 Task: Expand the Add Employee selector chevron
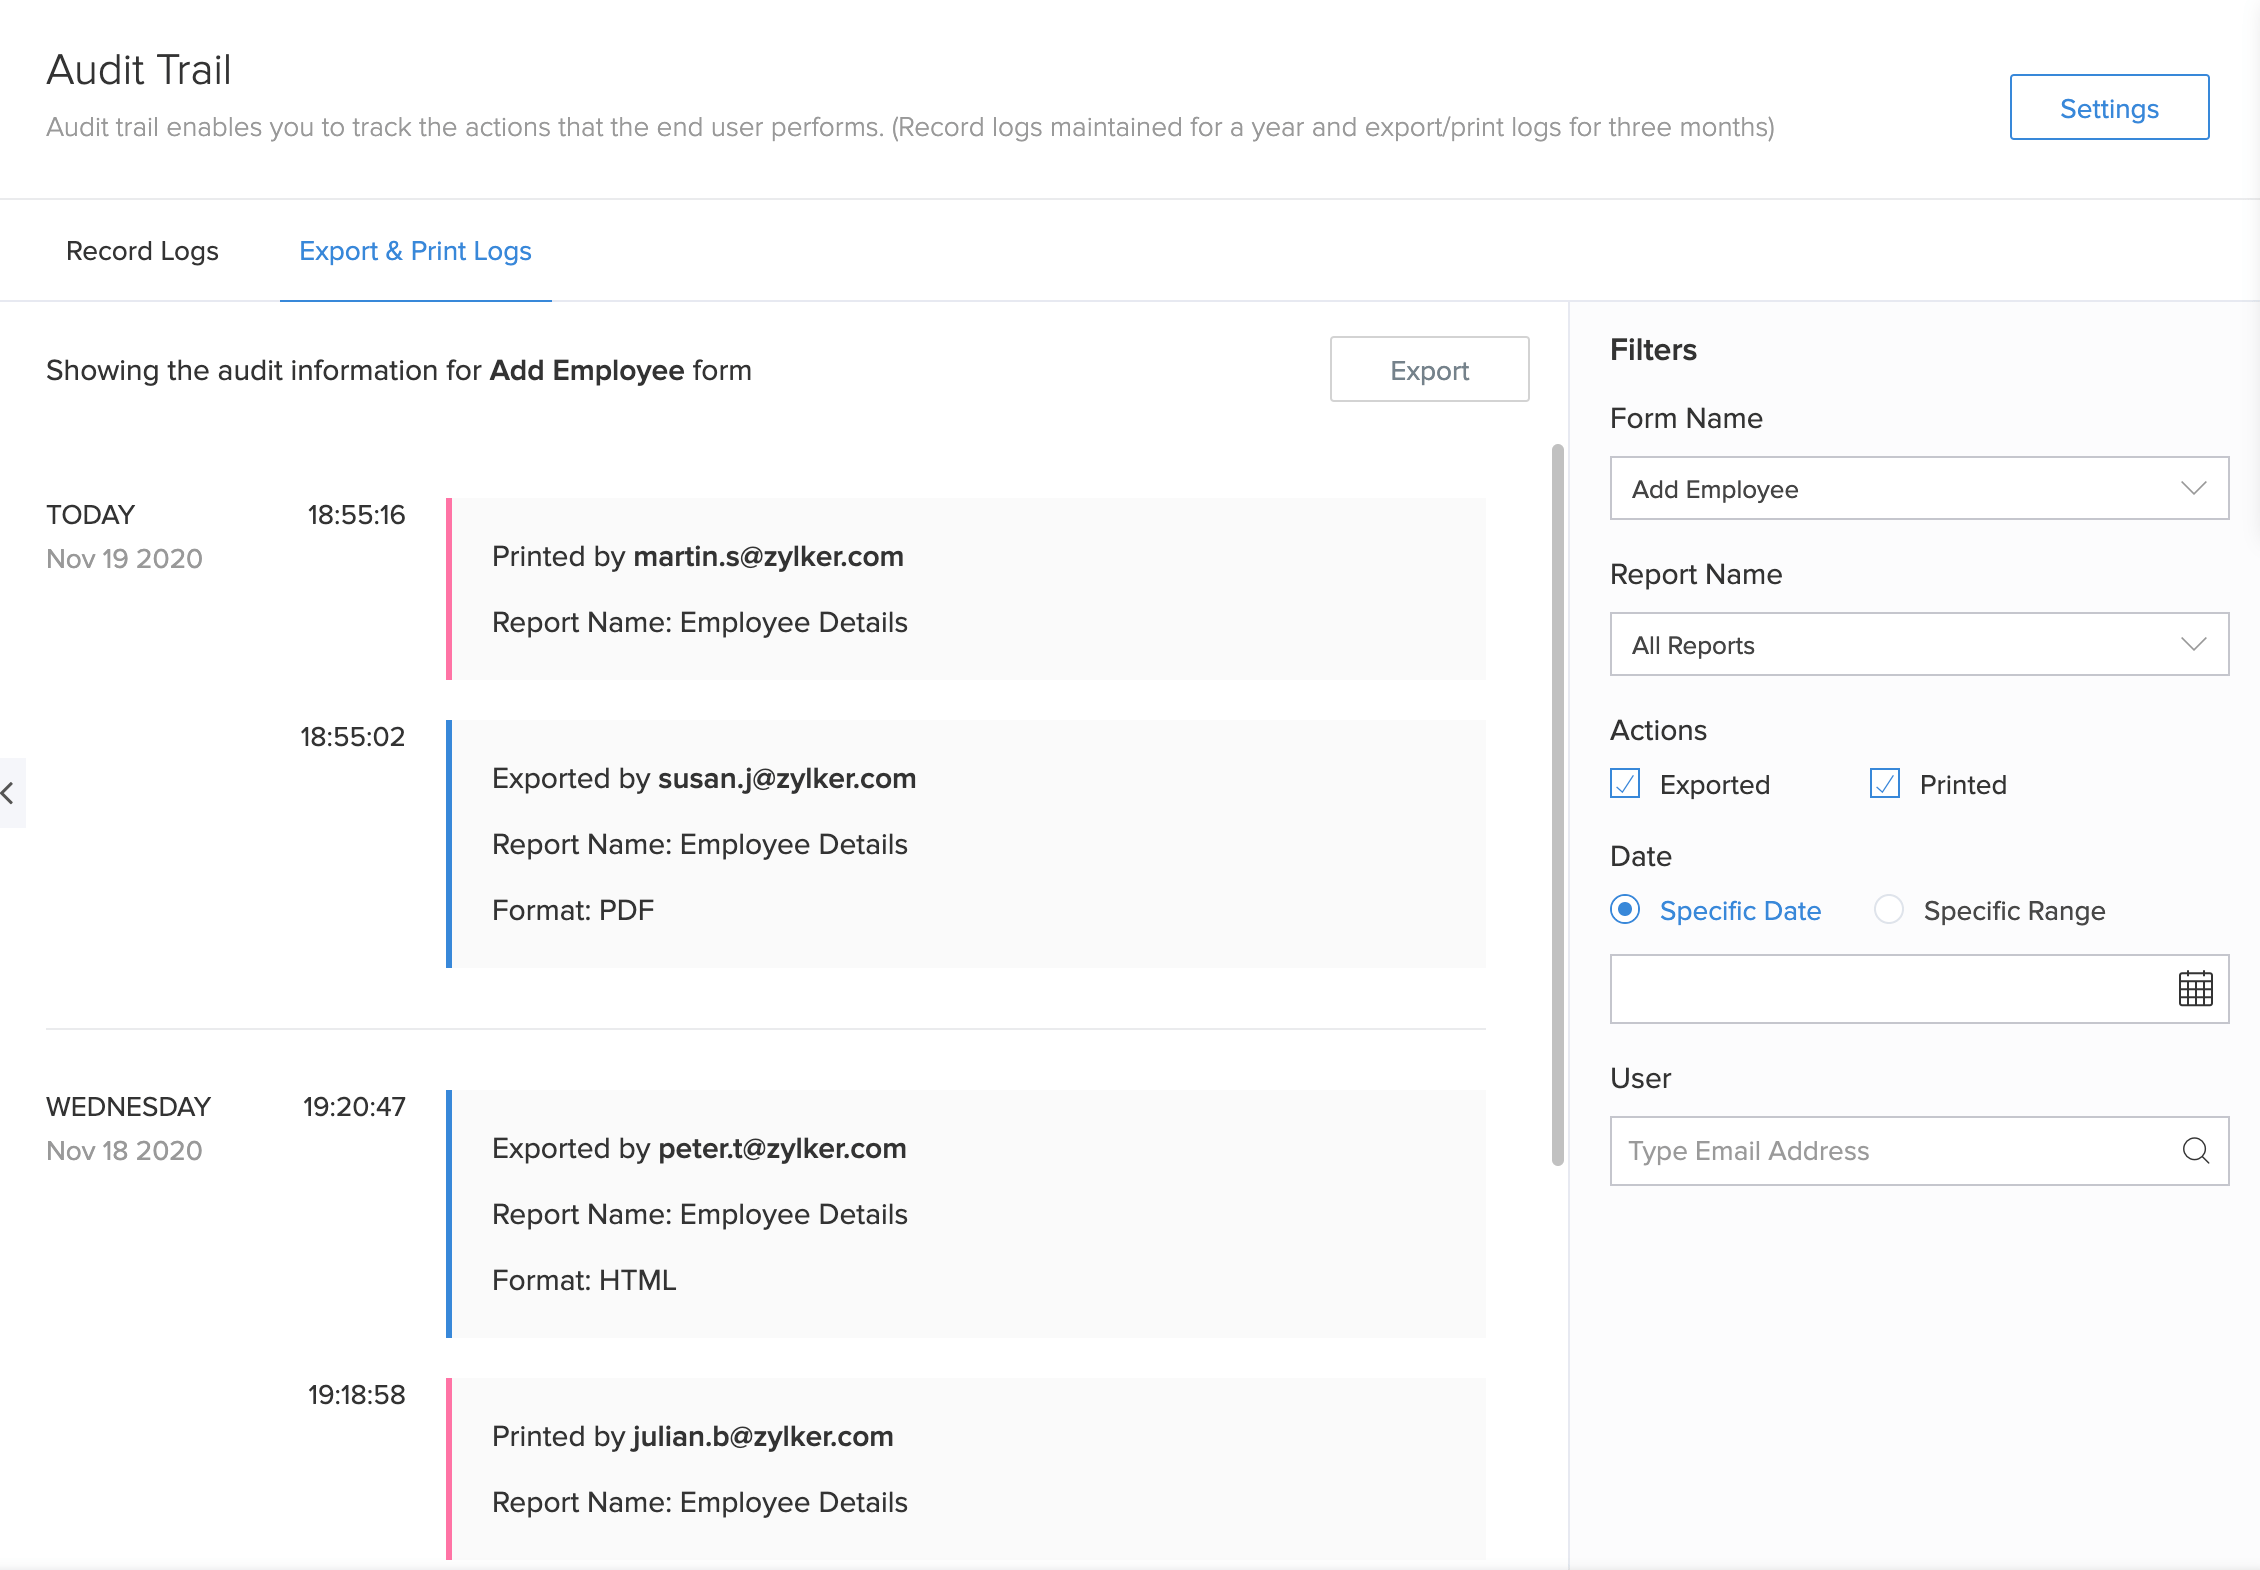tap(2194, 489)
